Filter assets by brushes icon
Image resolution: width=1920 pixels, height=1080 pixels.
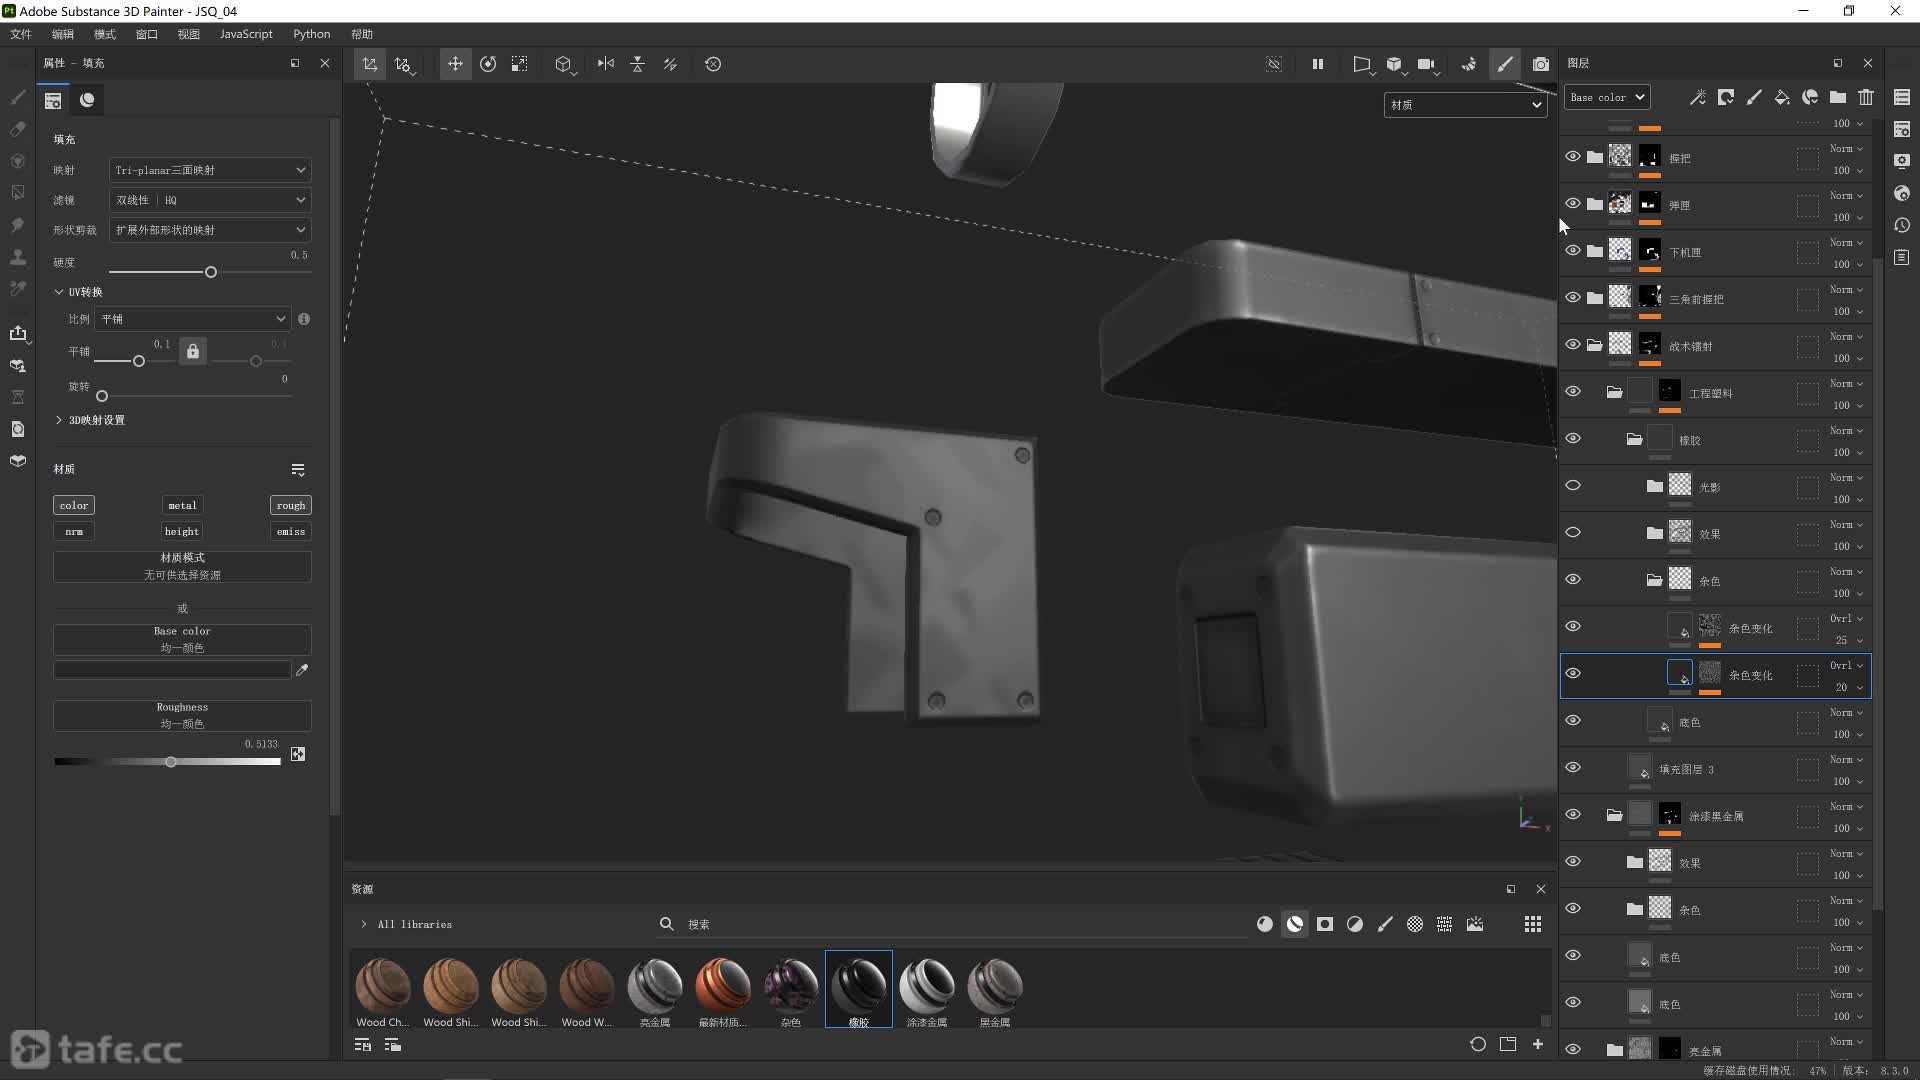click(1385, 924)
